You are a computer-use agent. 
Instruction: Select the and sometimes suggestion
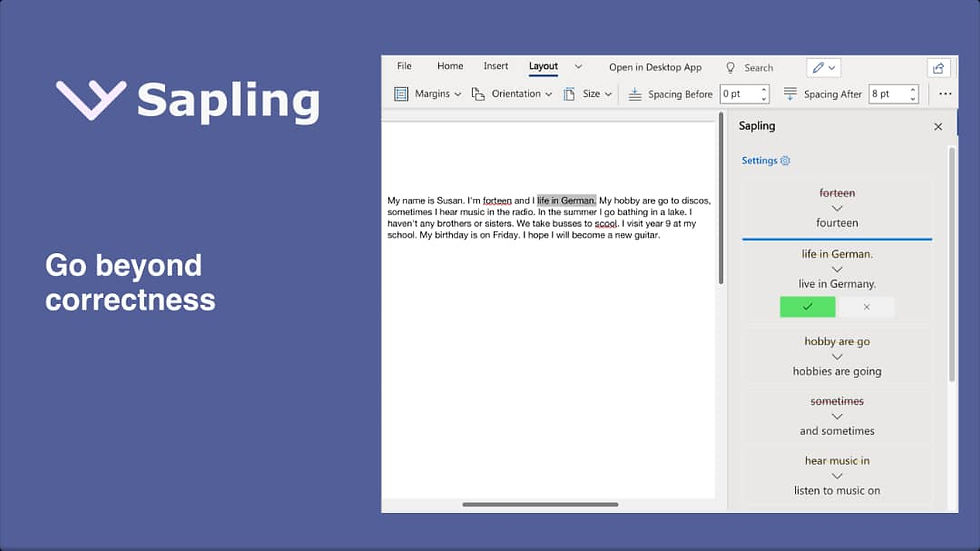[x=837, y=416]
